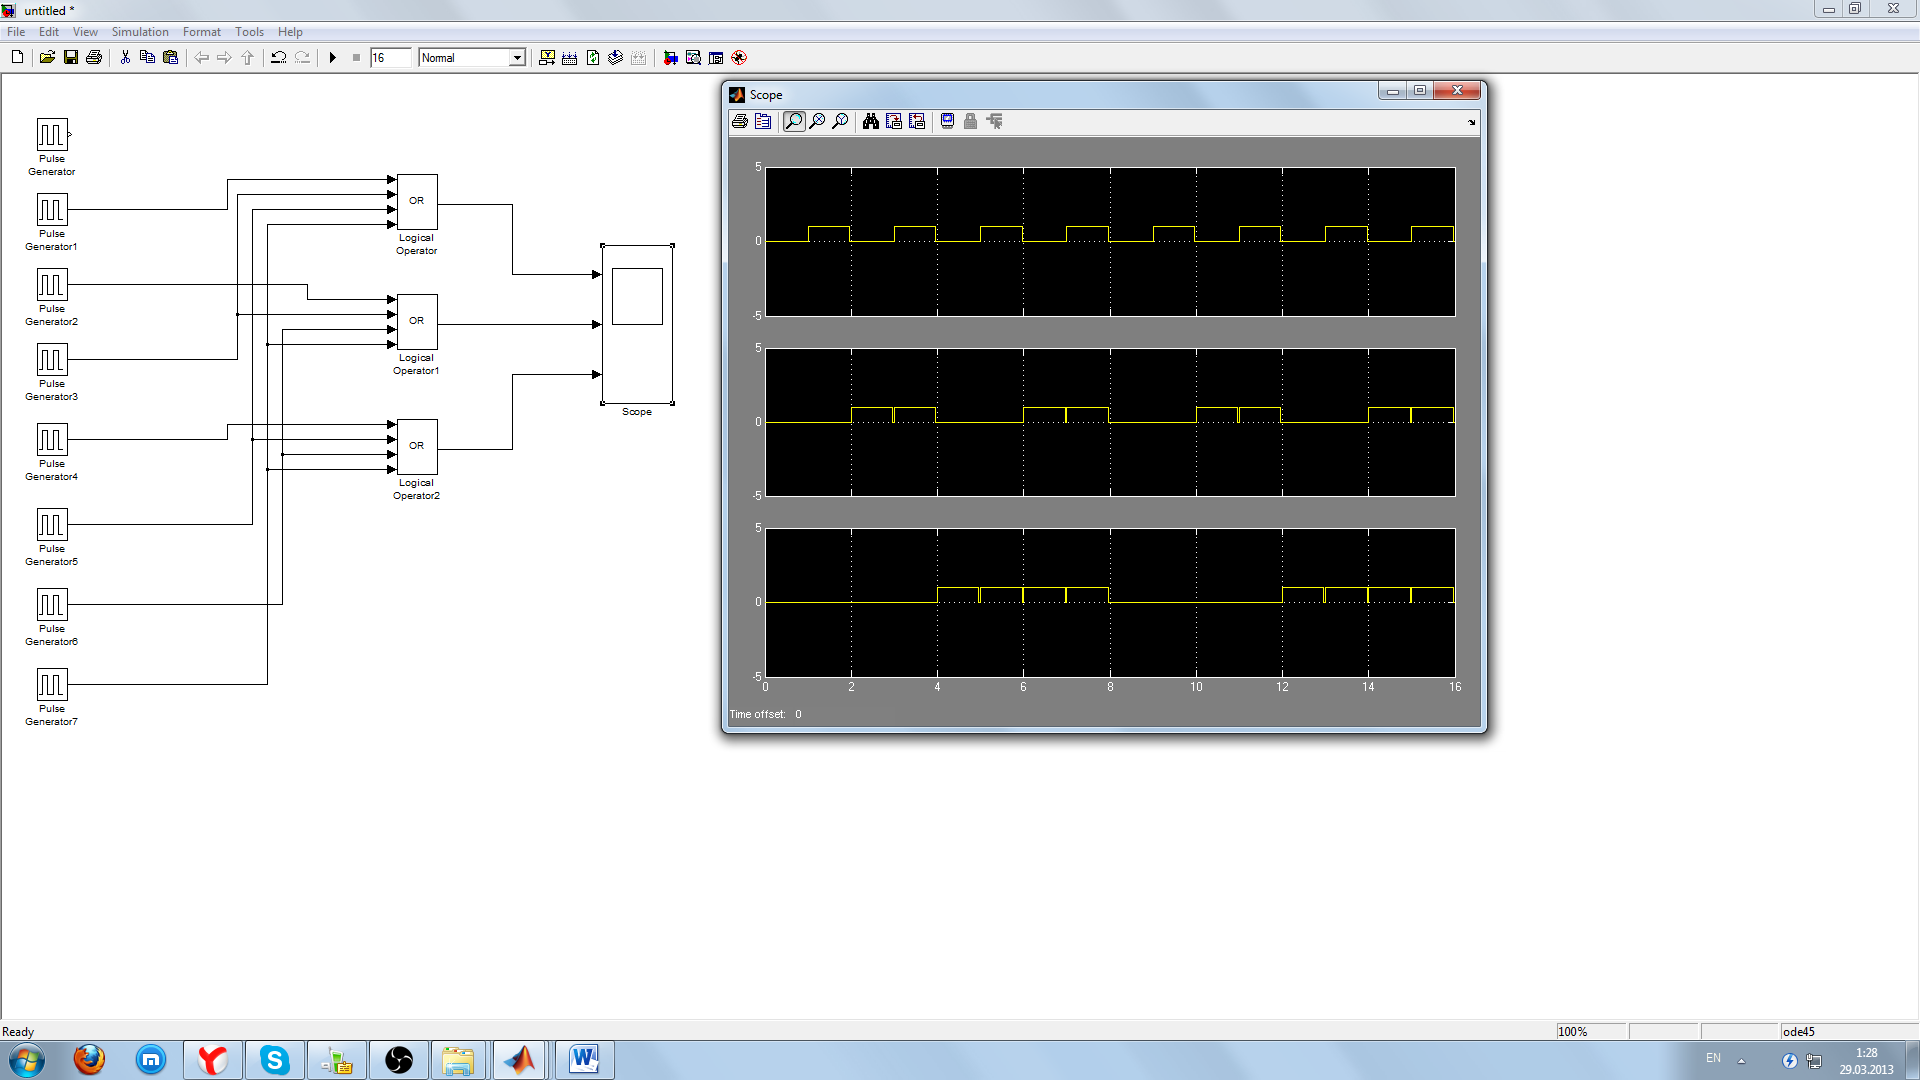
Task: Select Zoom X-axis tool in Scope
Action: point(817,121)
